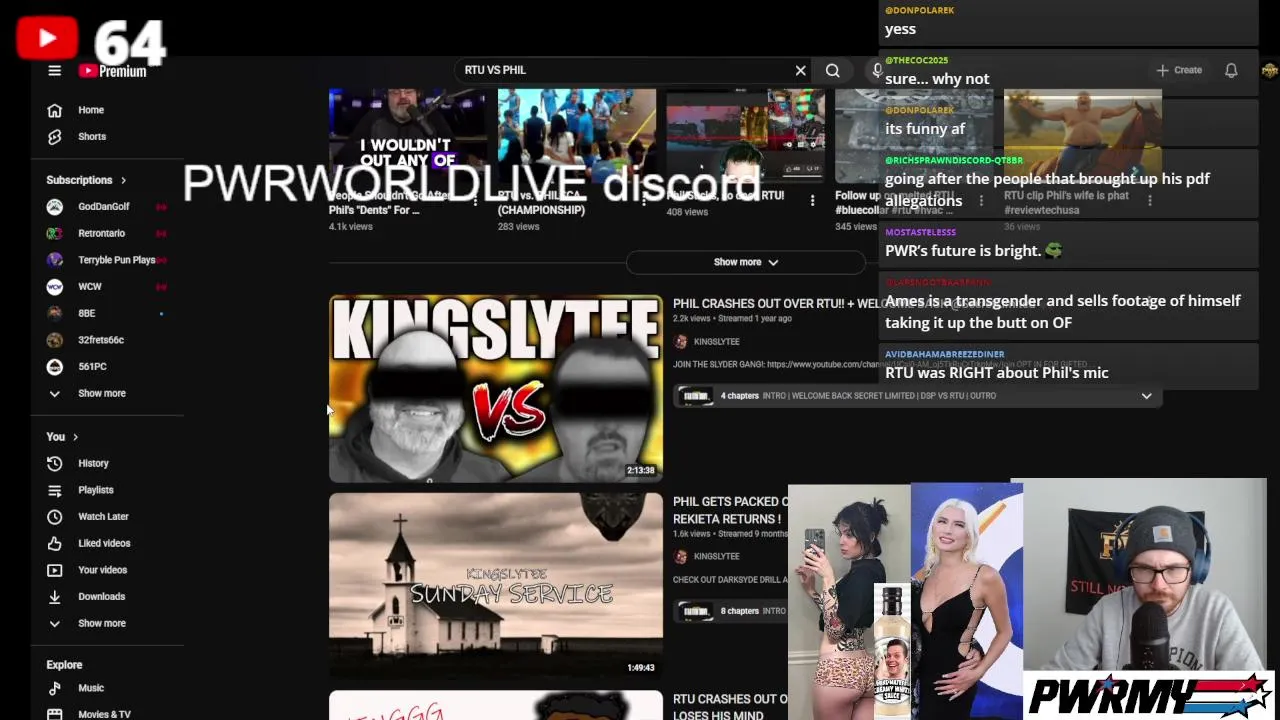The width and height of the screenshot is (1280, 720).
Task: Open Sunday Service video thumbnail
Action: click(496, 586)
